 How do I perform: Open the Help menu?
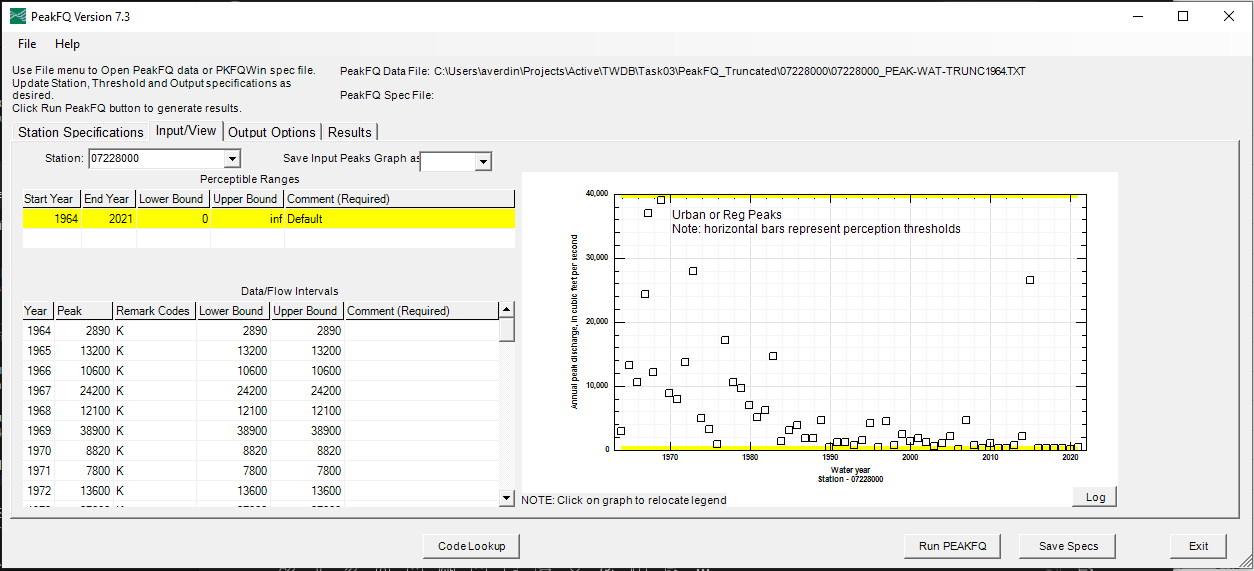pyautogui.click(x=67, y=44)
